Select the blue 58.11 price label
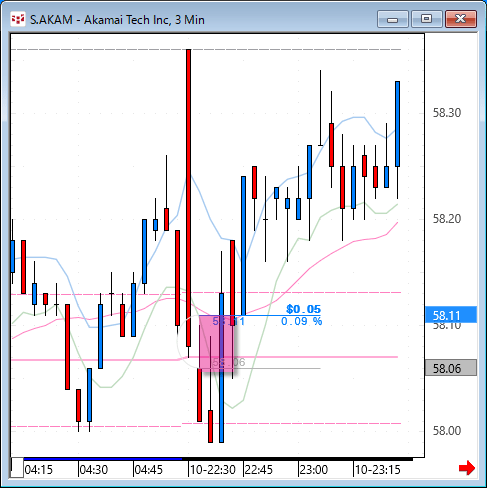Screen dimensions: 487x488 click(451, 315)
